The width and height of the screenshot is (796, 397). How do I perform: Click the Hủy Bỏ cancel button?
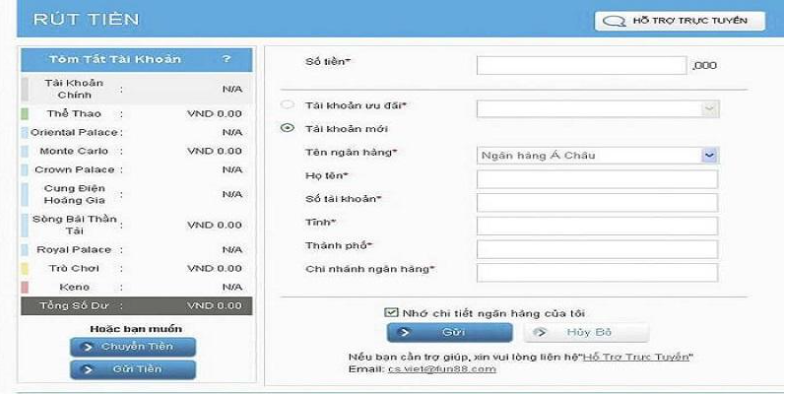coord(586,333)
